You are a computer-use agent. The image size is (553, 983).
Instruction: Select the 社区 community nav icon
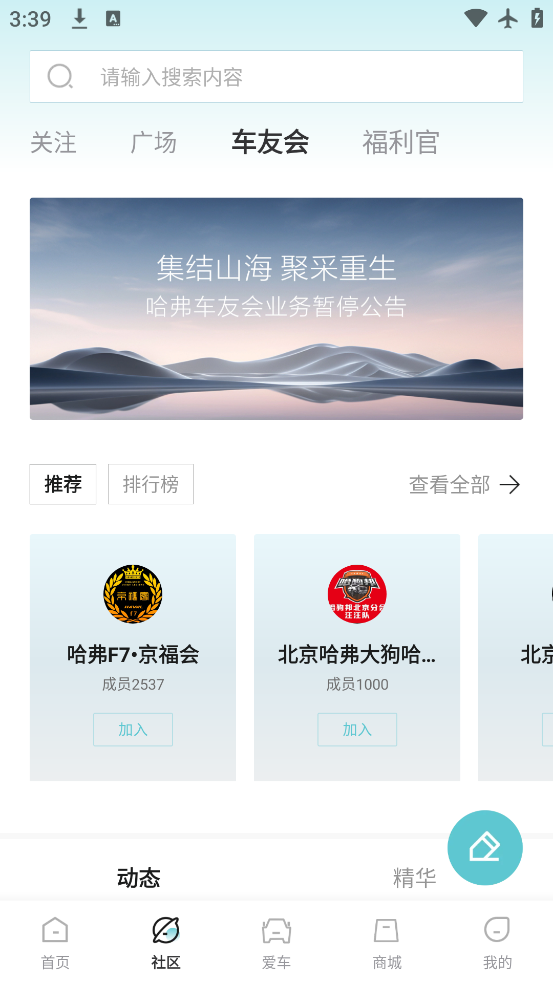[x=166, y=930]
